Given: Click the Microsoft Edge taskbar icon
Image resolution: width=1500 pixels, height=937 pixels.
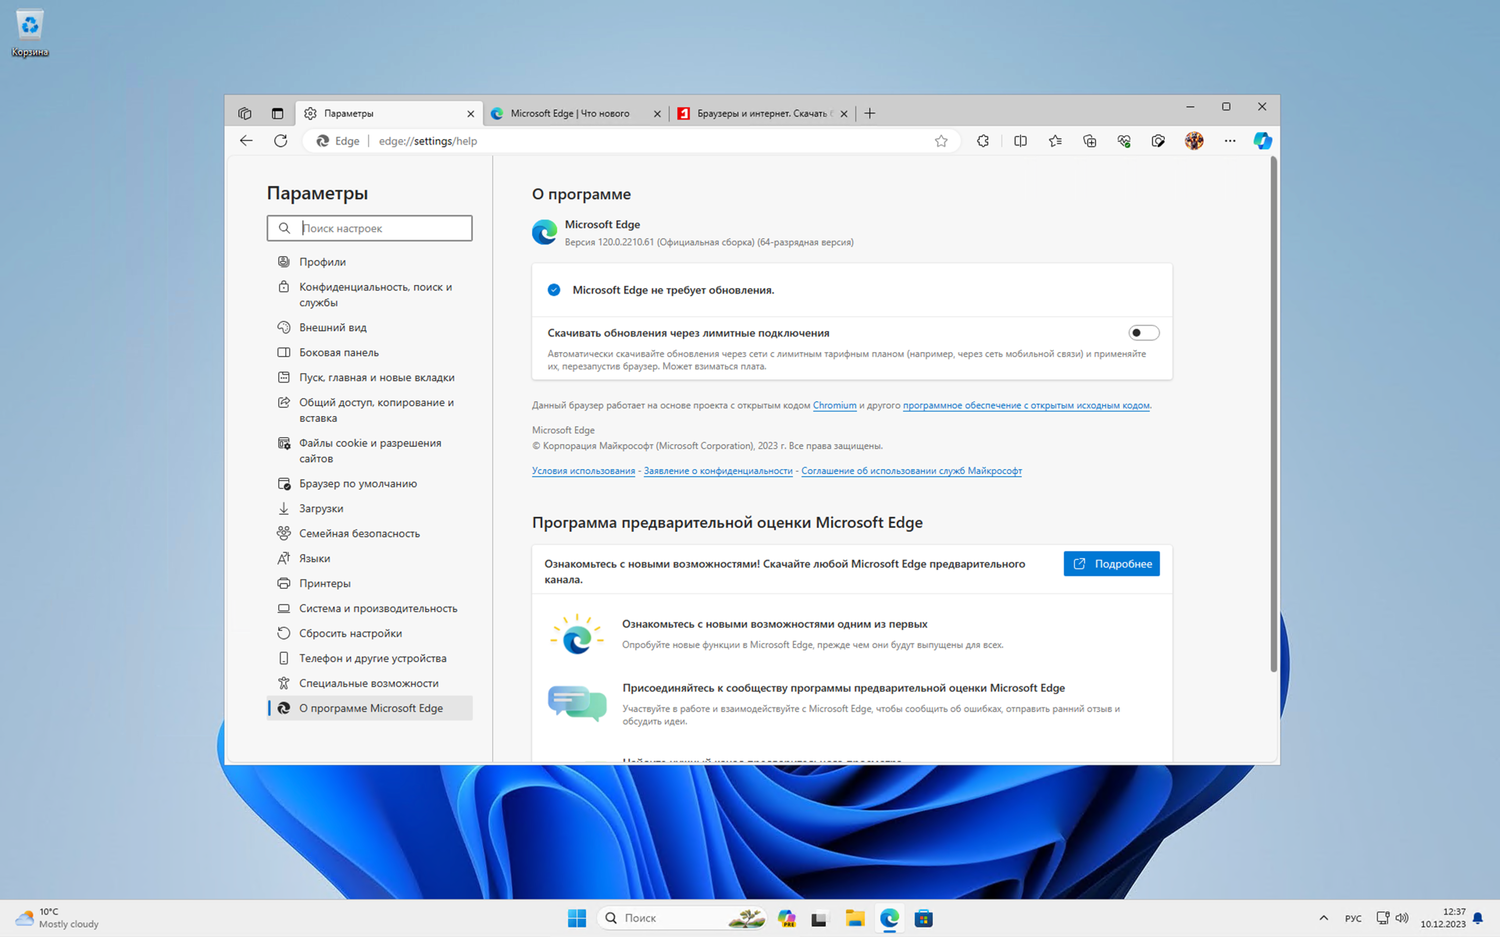Looking at the screenshot, I should click(x=889, y=918).
